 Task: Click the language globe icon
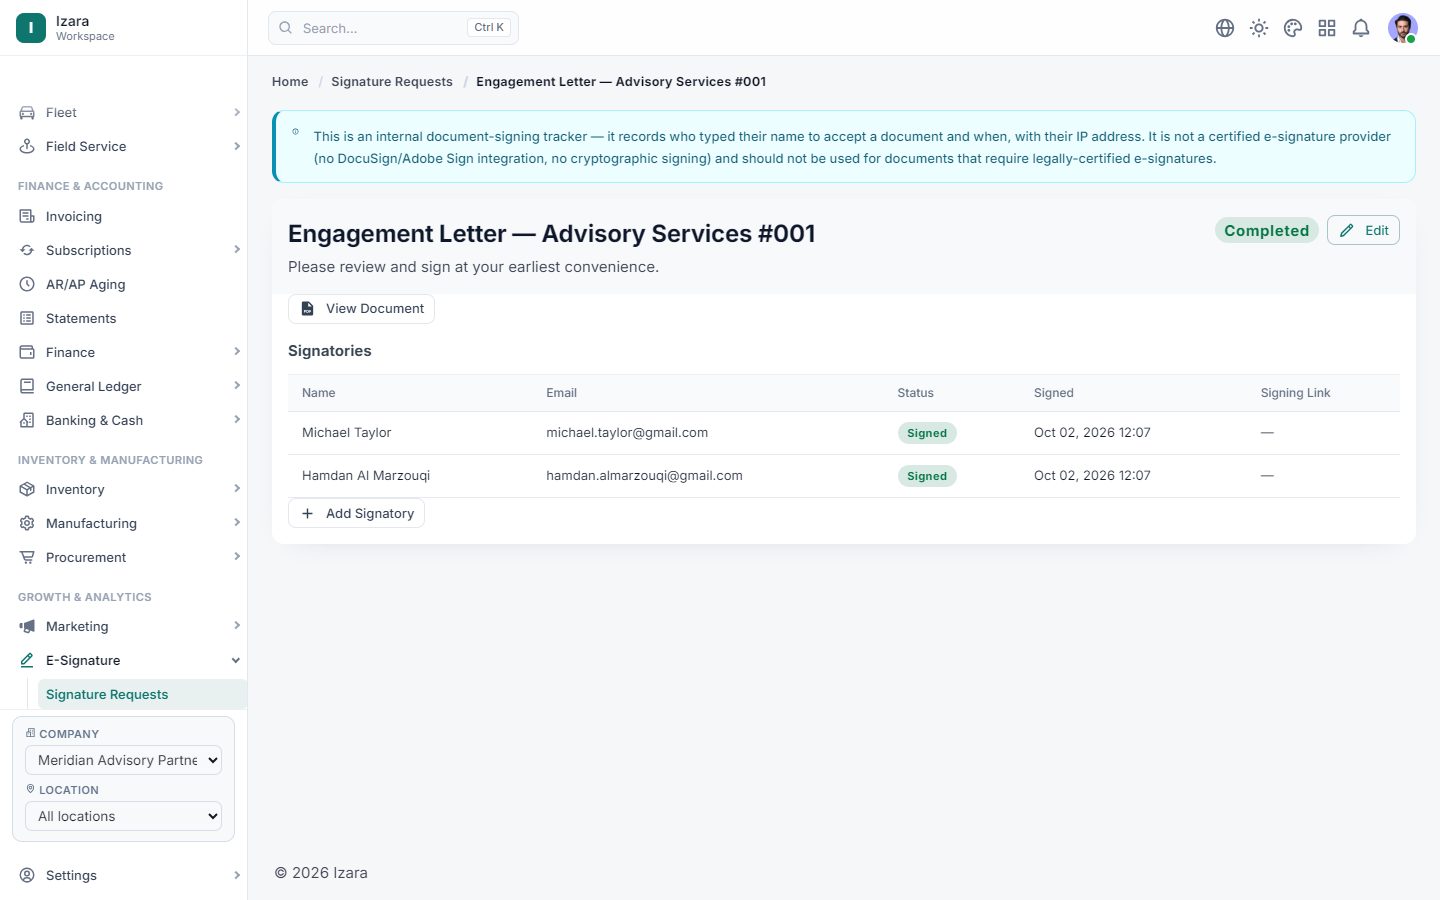click(1225, 28)
